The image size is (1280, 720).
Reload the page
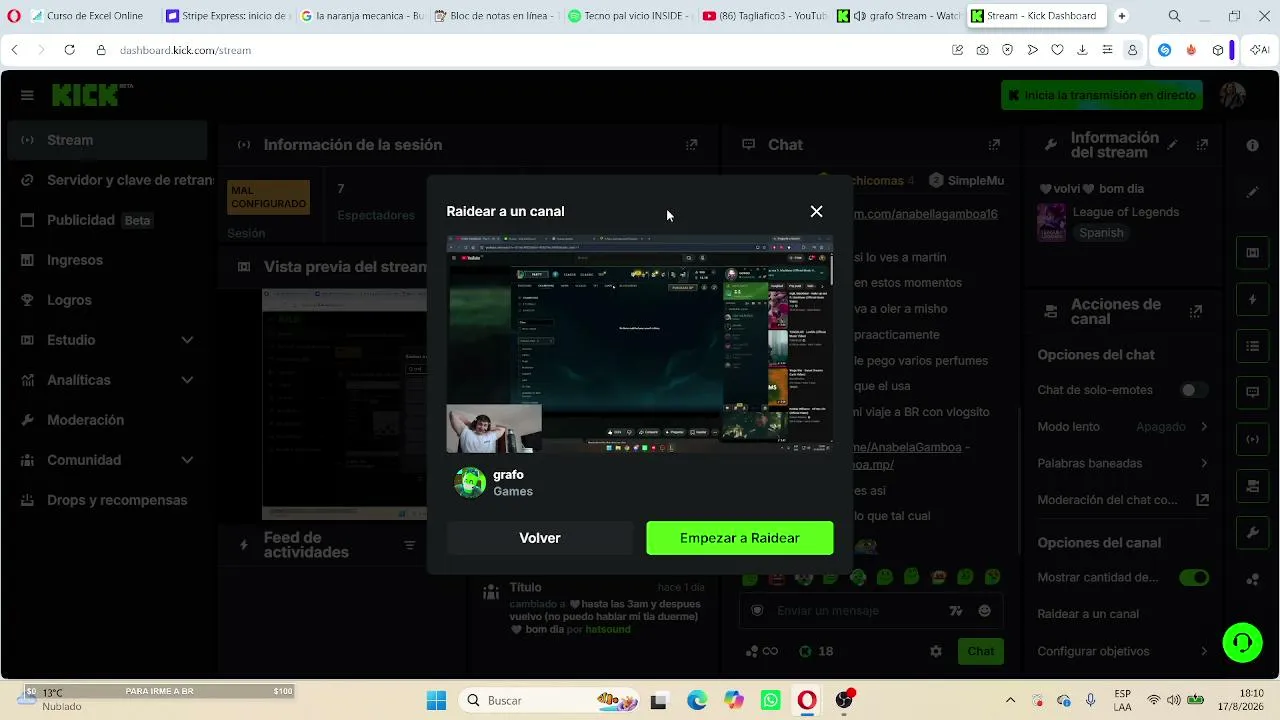pos(69,50)
